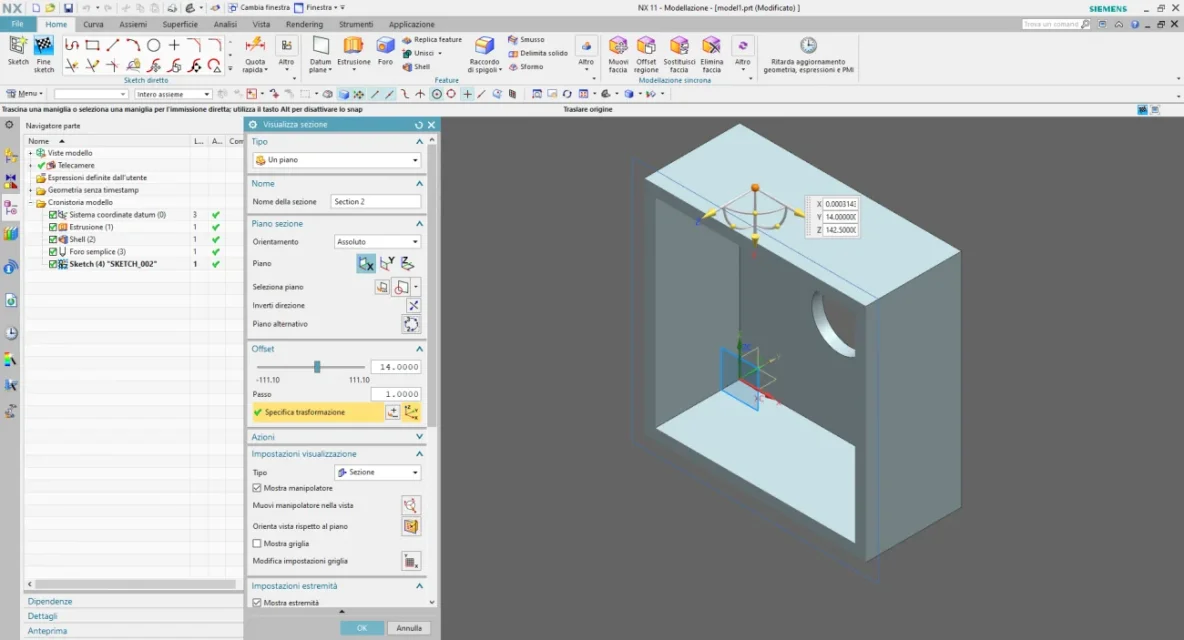
Task: Toggle checkbox for Sistema coordinate datum (0)
Action: coord(53,215)
